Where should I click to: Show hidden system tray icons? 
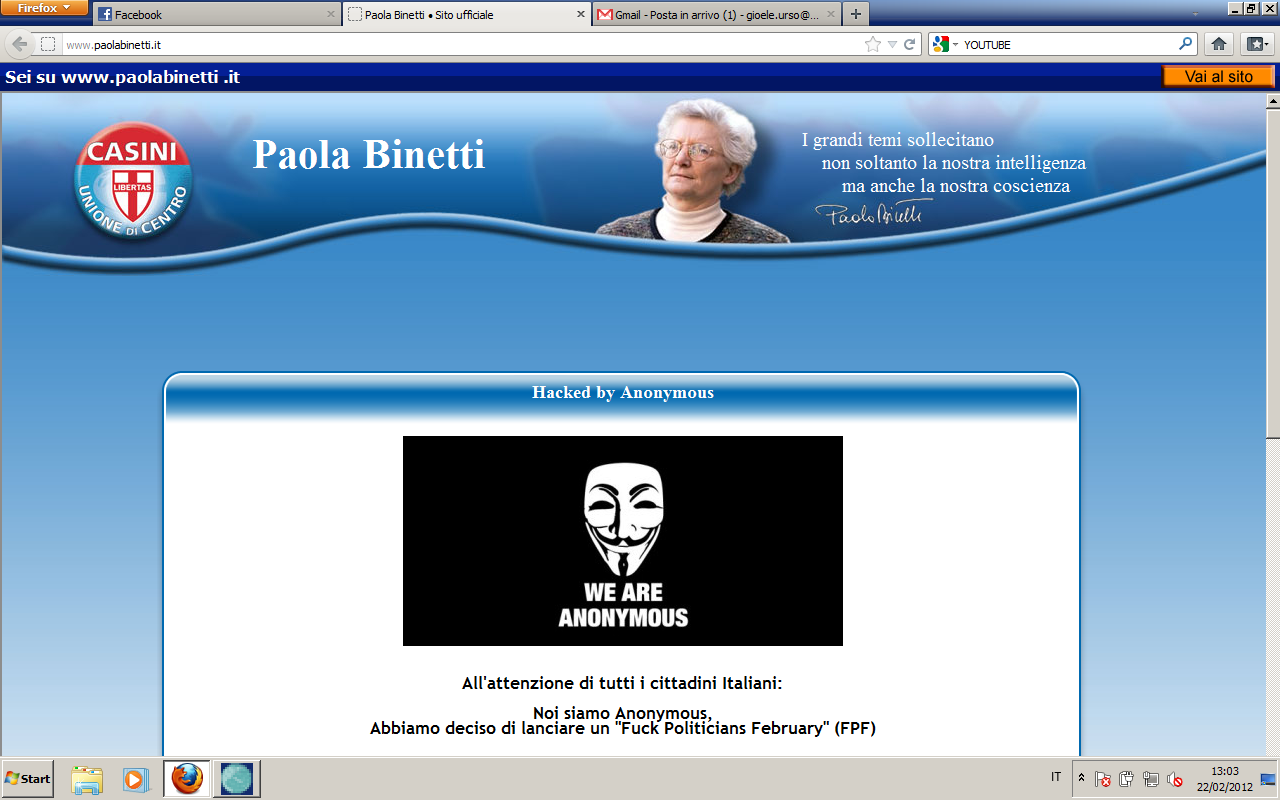coord(1081,778)
